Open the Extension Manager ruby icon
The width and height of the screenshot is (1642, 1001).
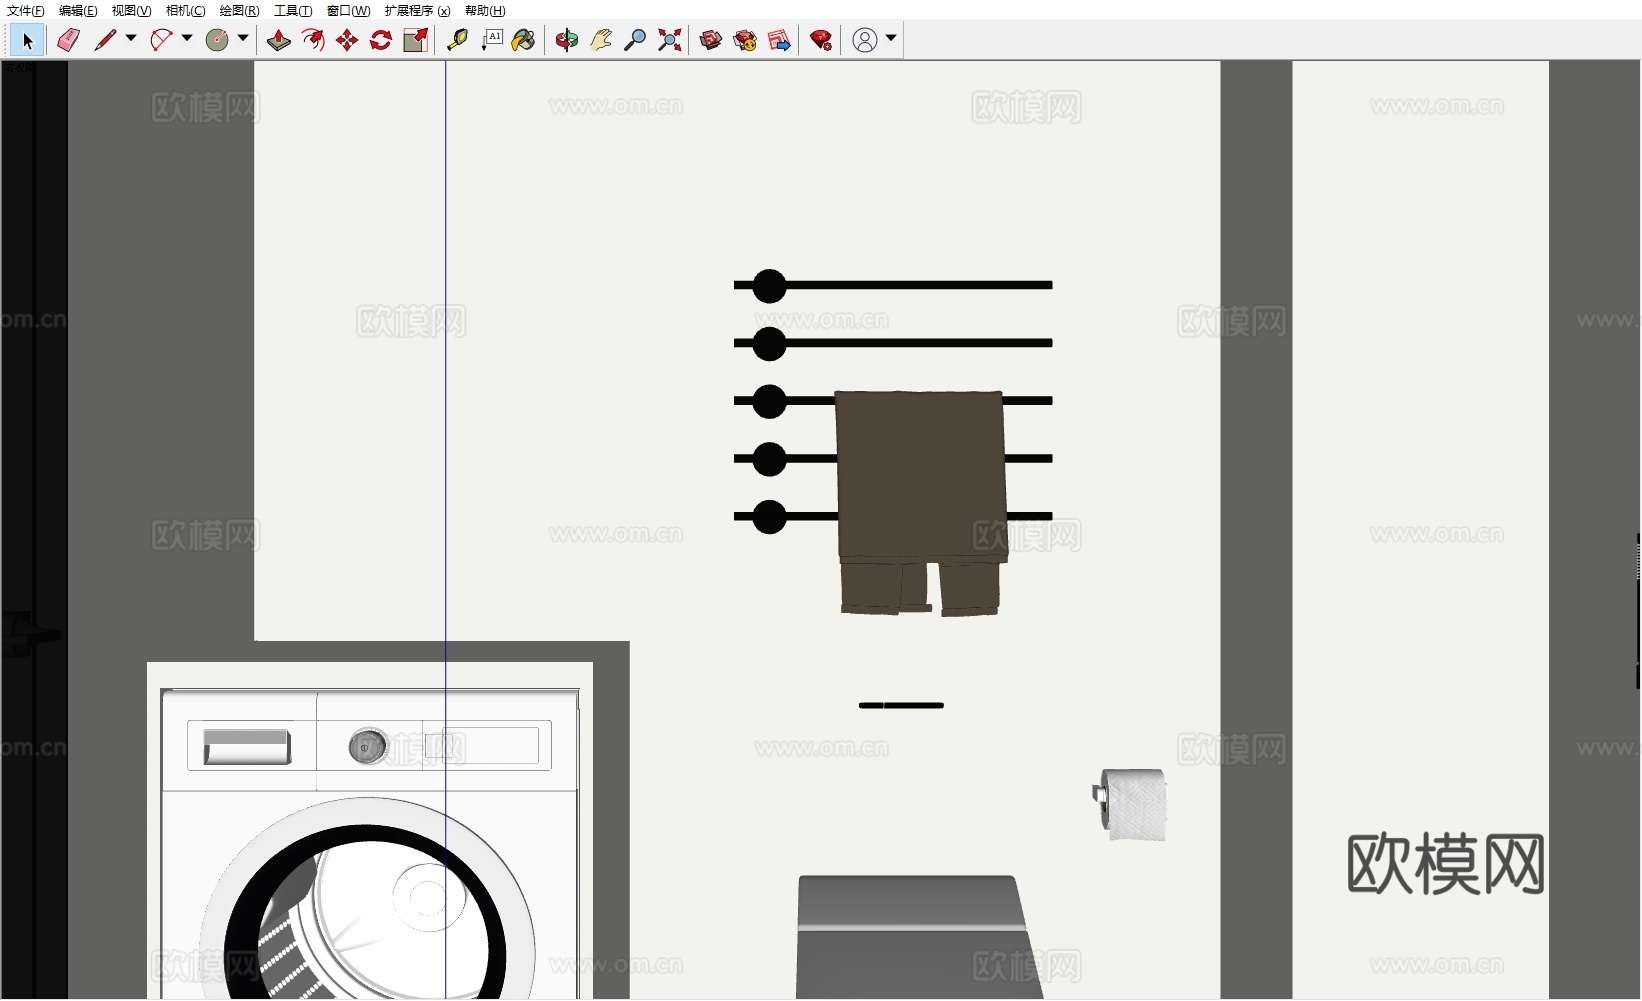coord(821,40)
